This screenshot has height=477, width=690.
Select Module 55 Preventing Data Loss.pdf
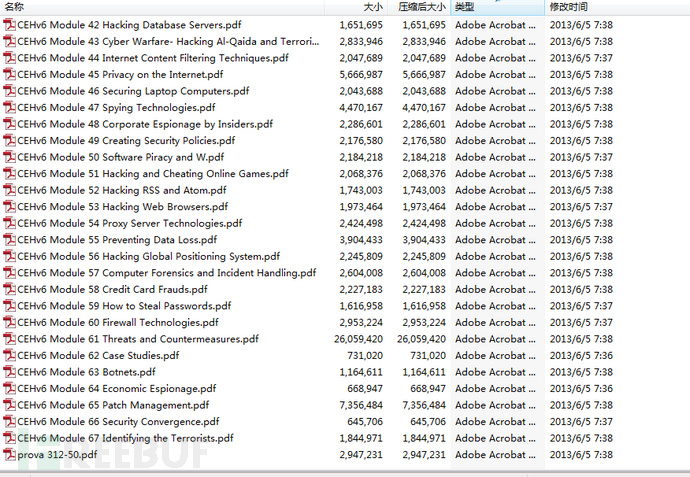pyautogui.click(x=117, y=240)
